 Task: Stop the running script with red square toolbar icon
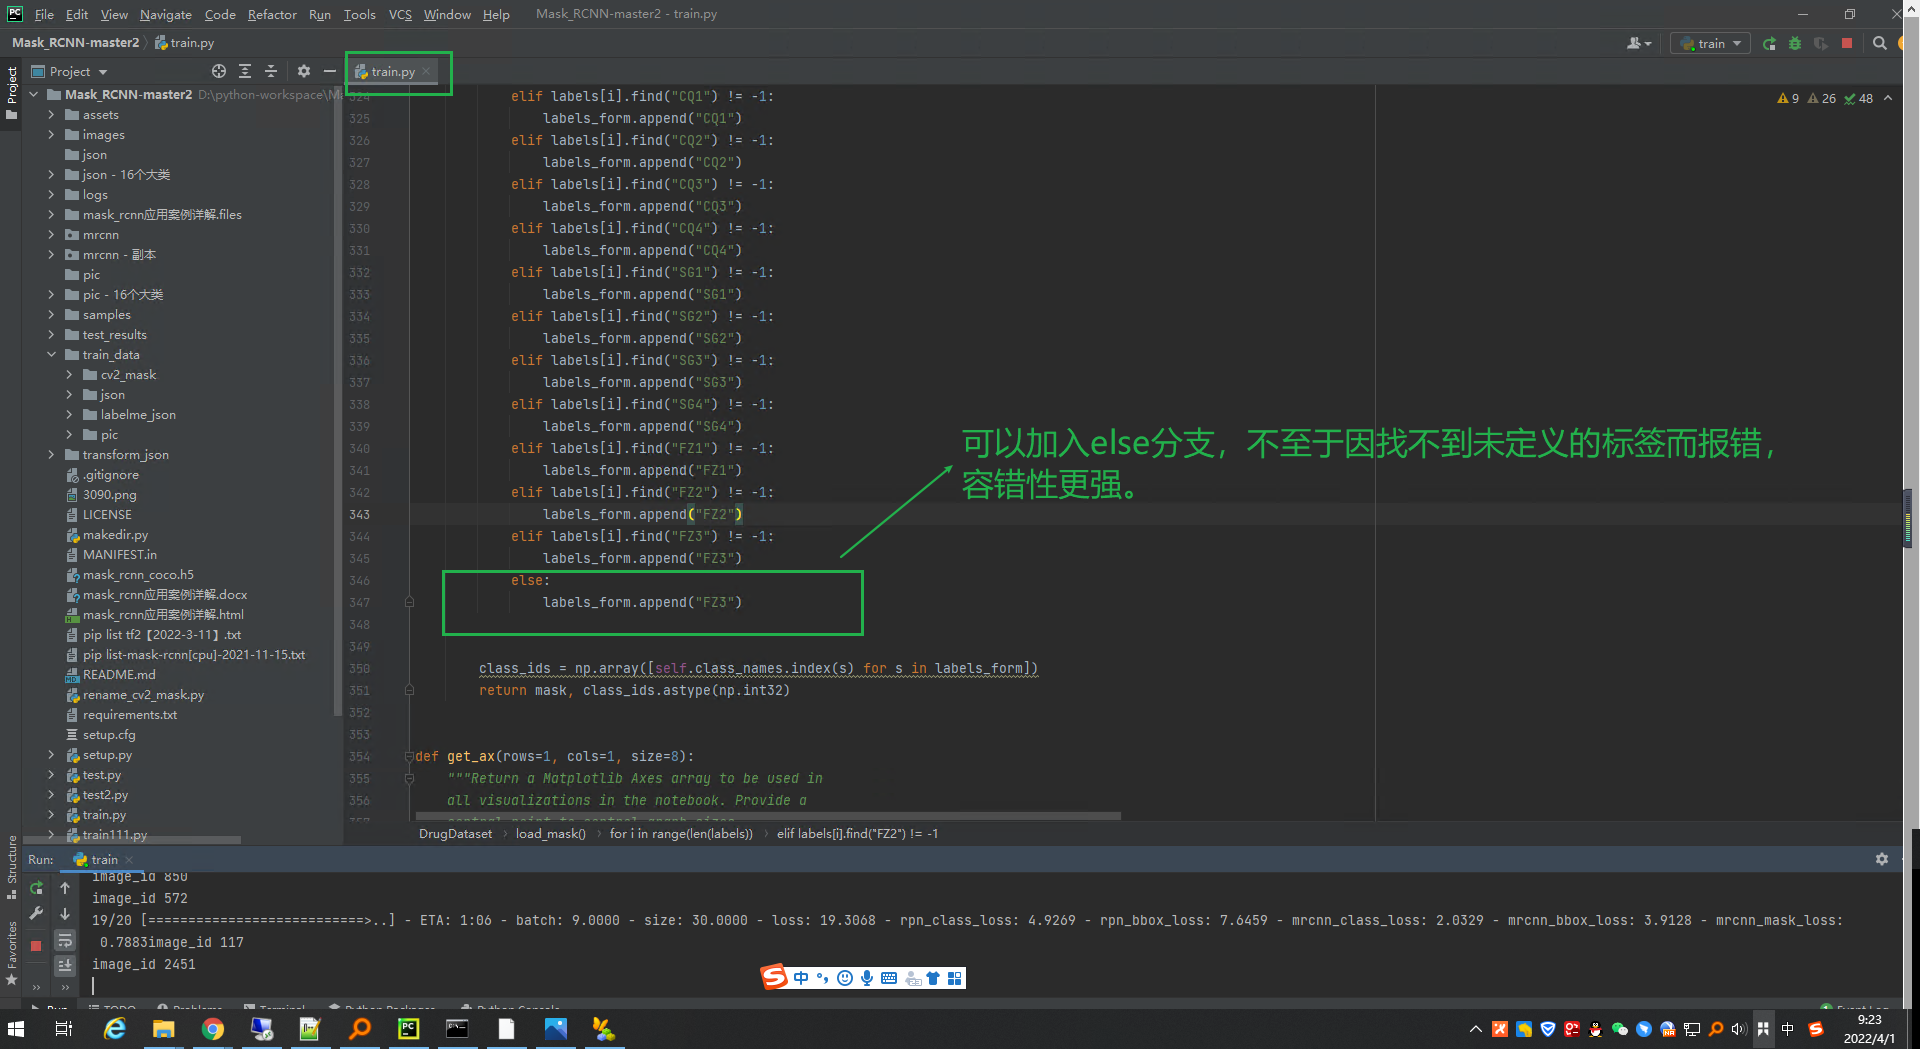(1846, 43)
